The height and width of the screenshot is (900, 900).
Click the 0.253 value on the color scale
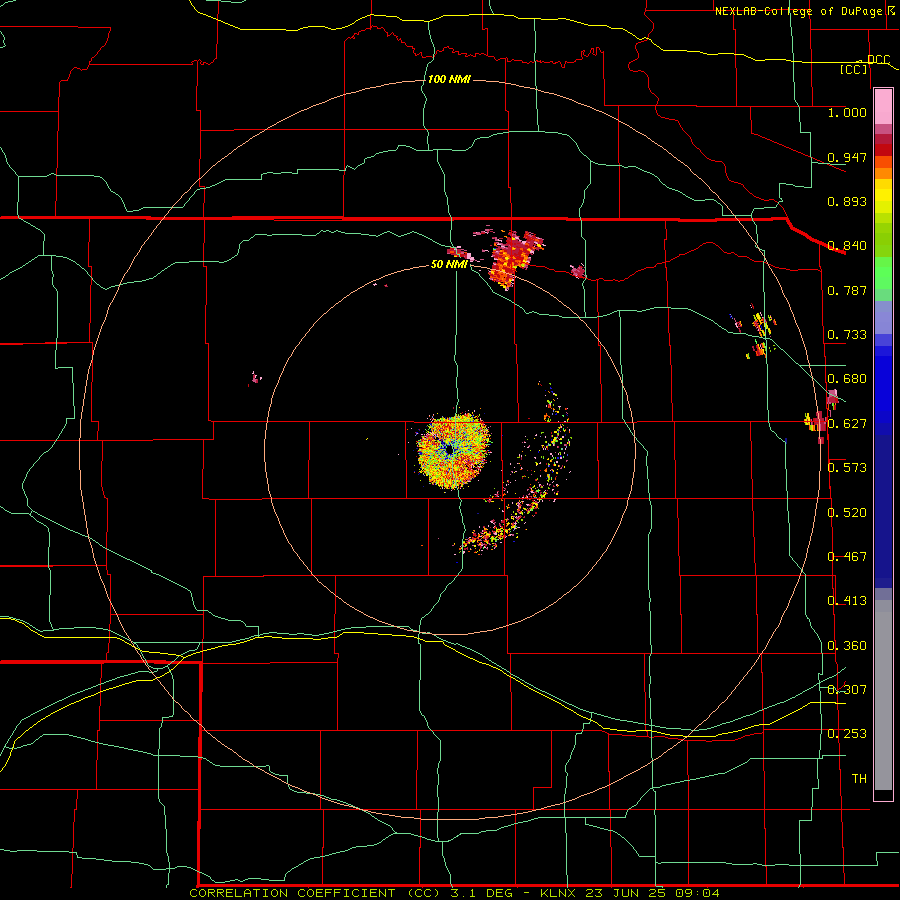point(847,734)
